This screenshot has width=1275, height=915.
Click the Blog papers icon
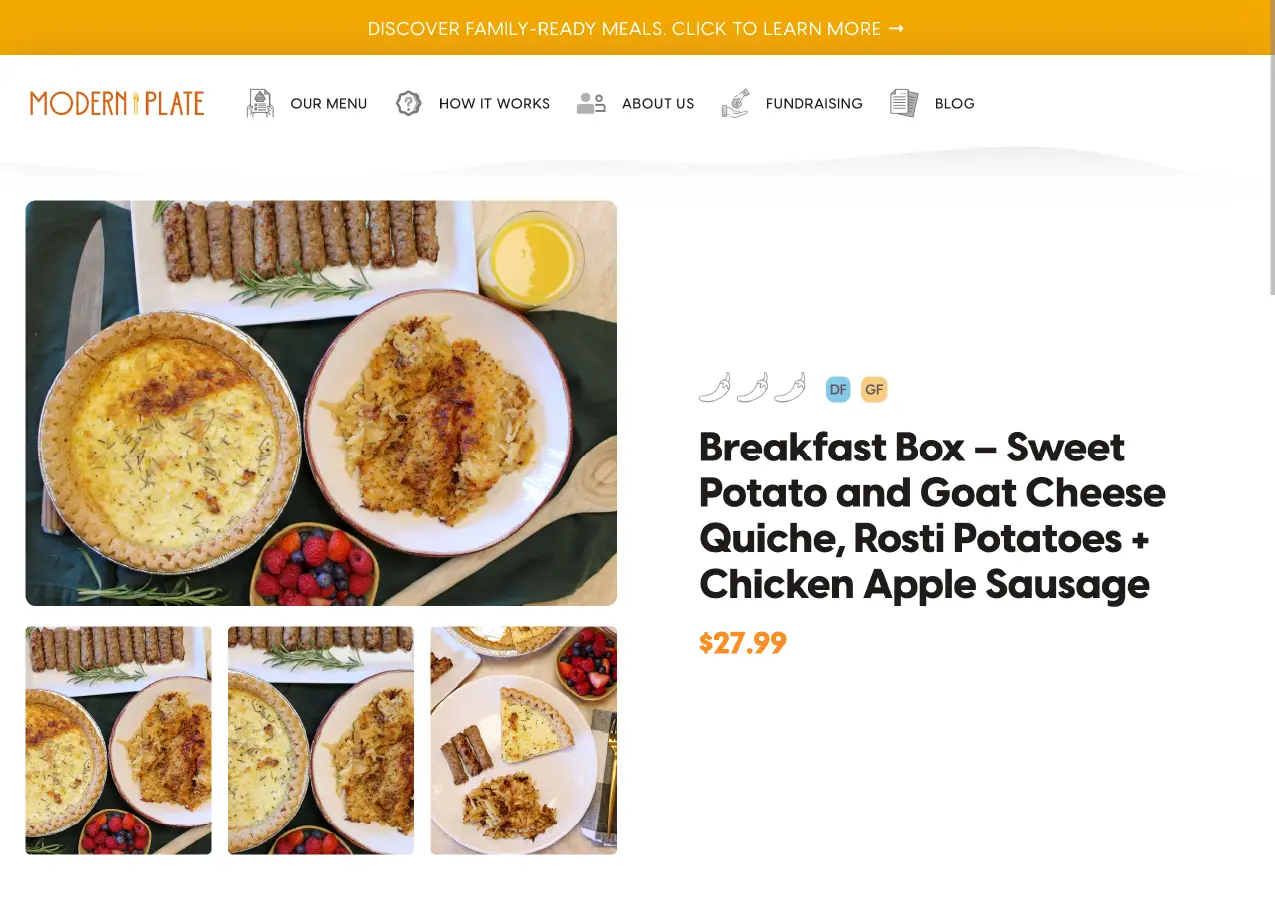(903, 102)
